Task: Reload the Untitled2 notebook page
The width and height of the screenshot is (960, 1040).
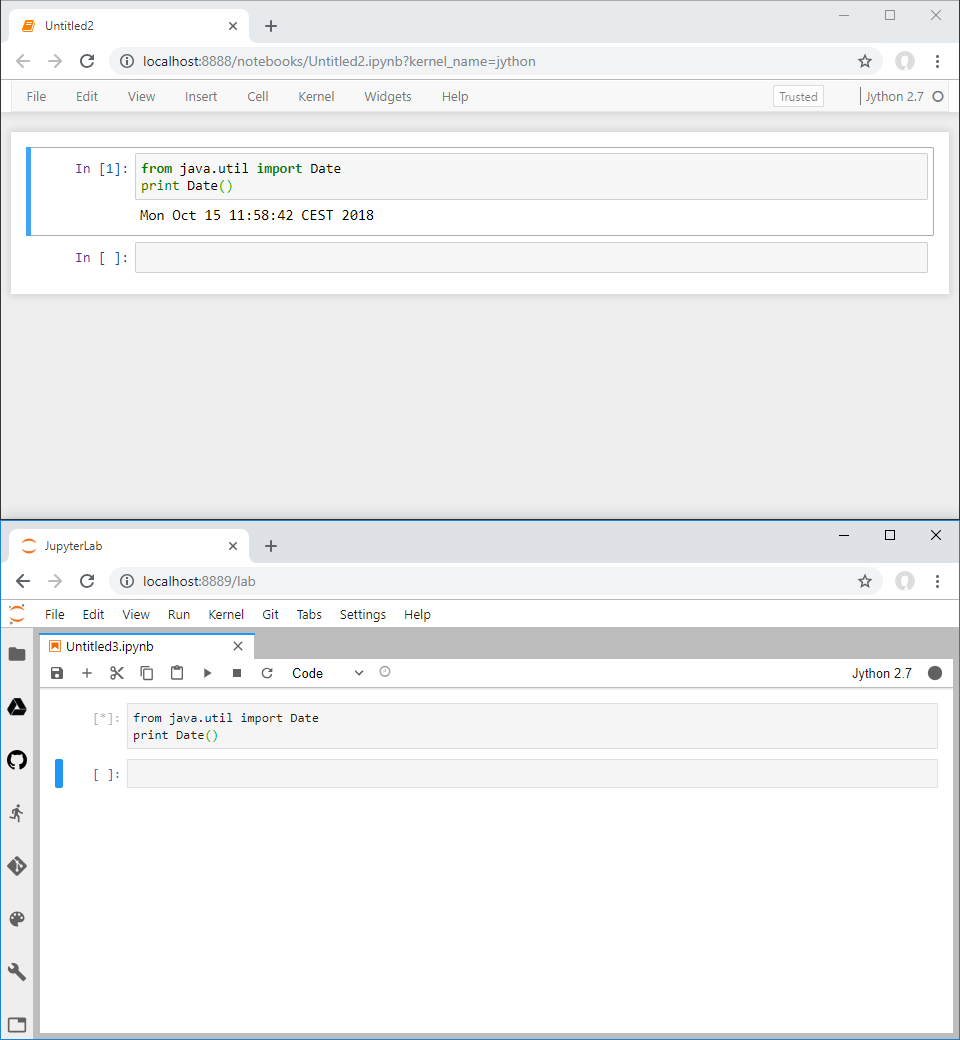Action: [x=87, y=61]
